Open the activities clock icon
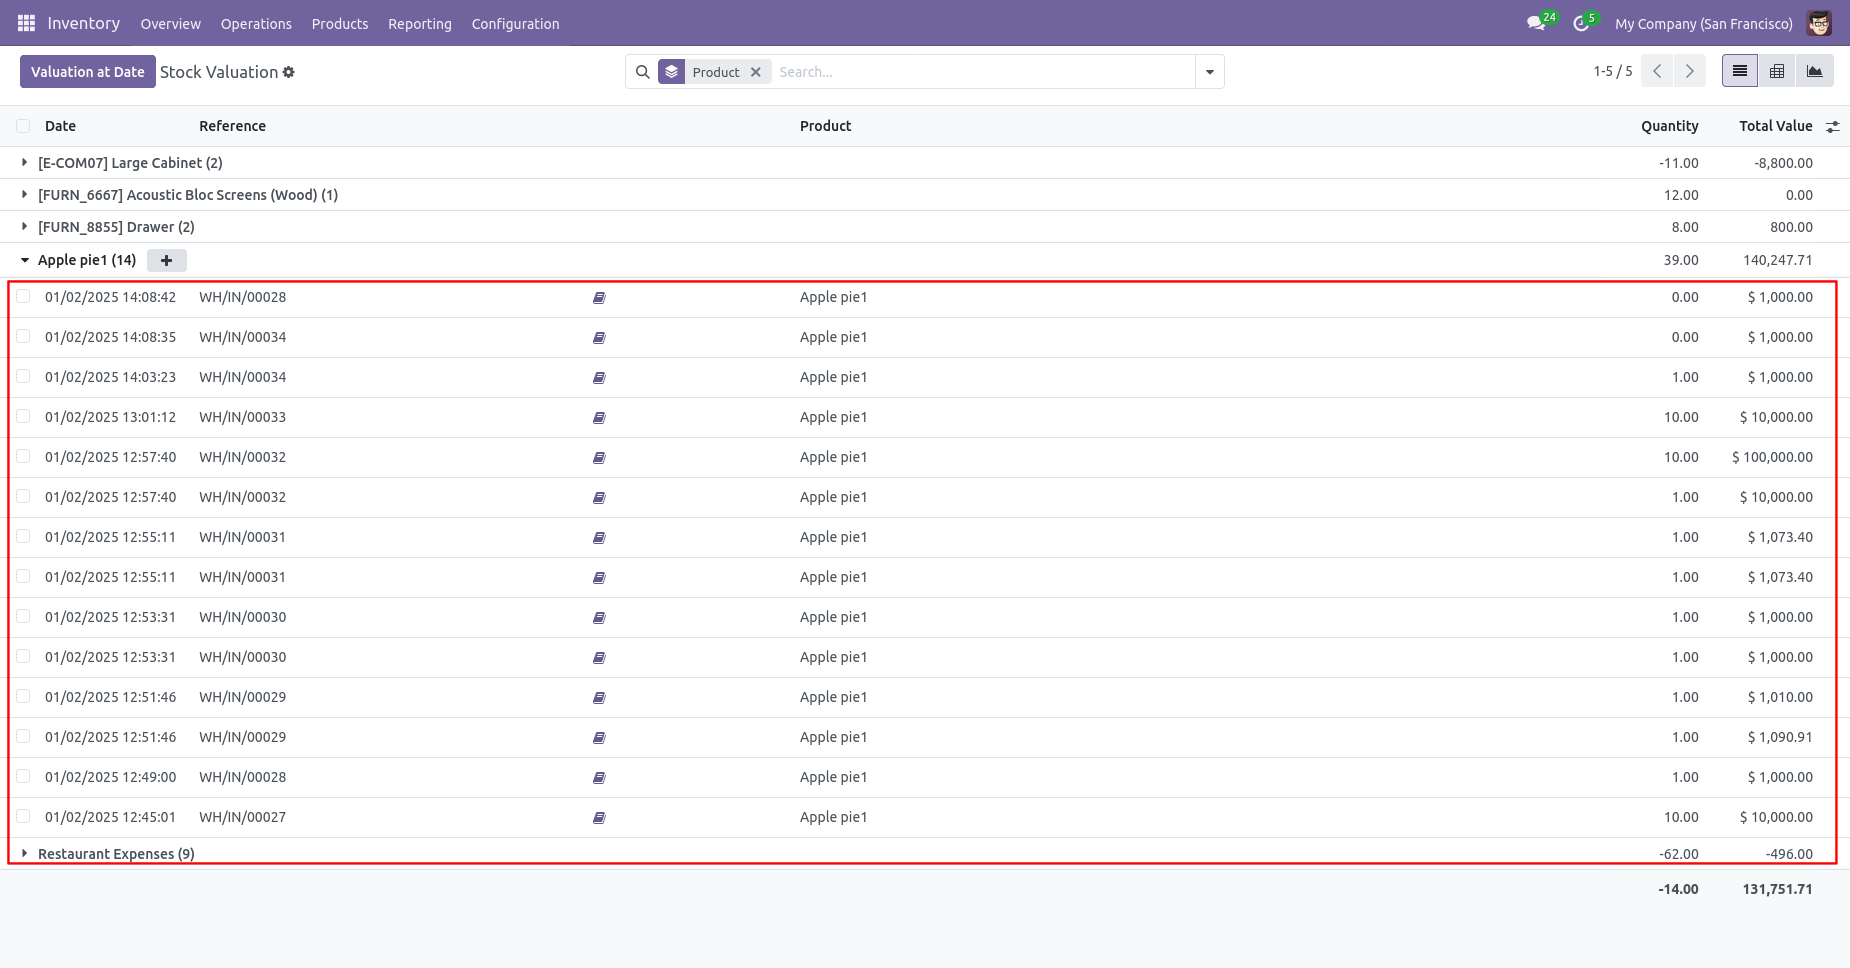This screenshot has width=1850, height=968. coord(1581,23)
